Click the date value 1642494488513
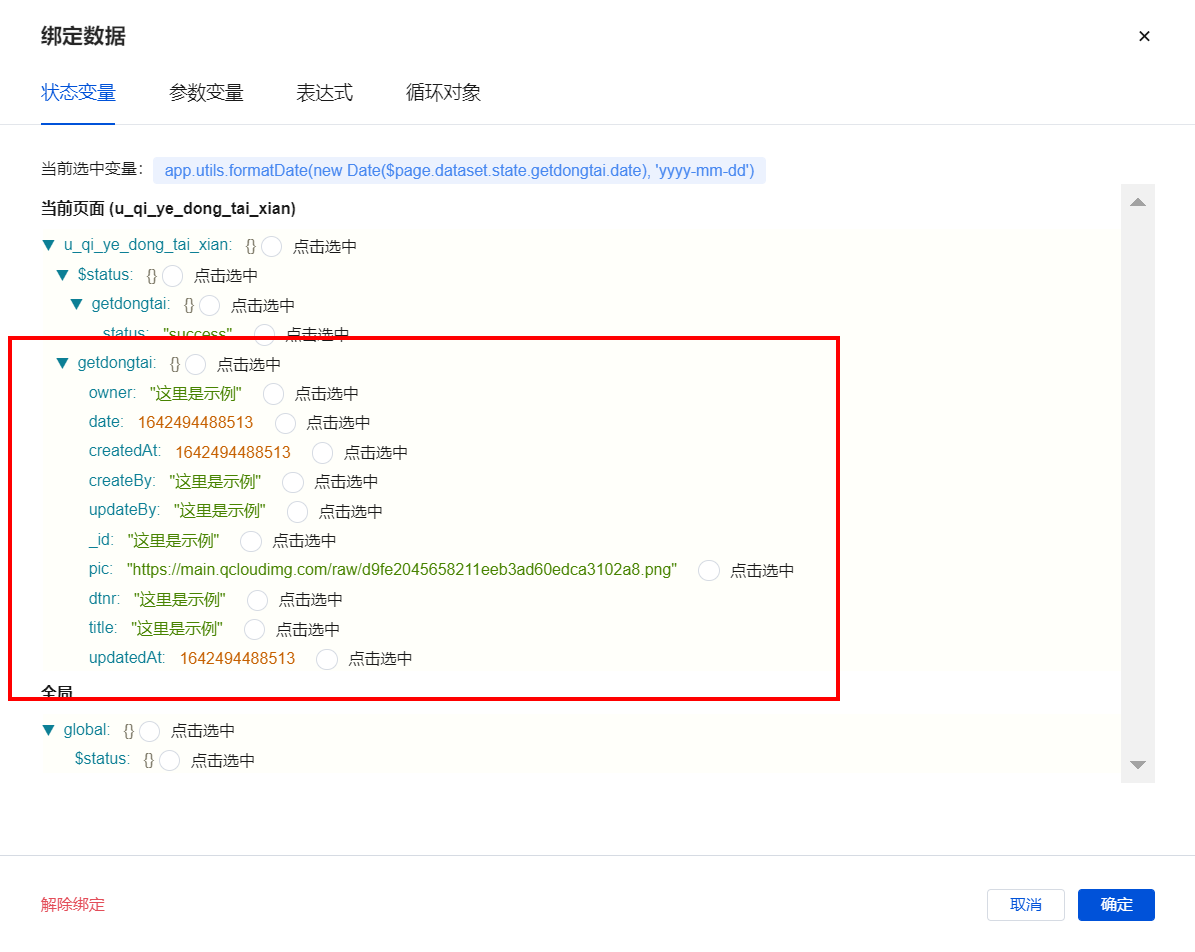Screen dimensions: 1195x952 coord(195,422)
